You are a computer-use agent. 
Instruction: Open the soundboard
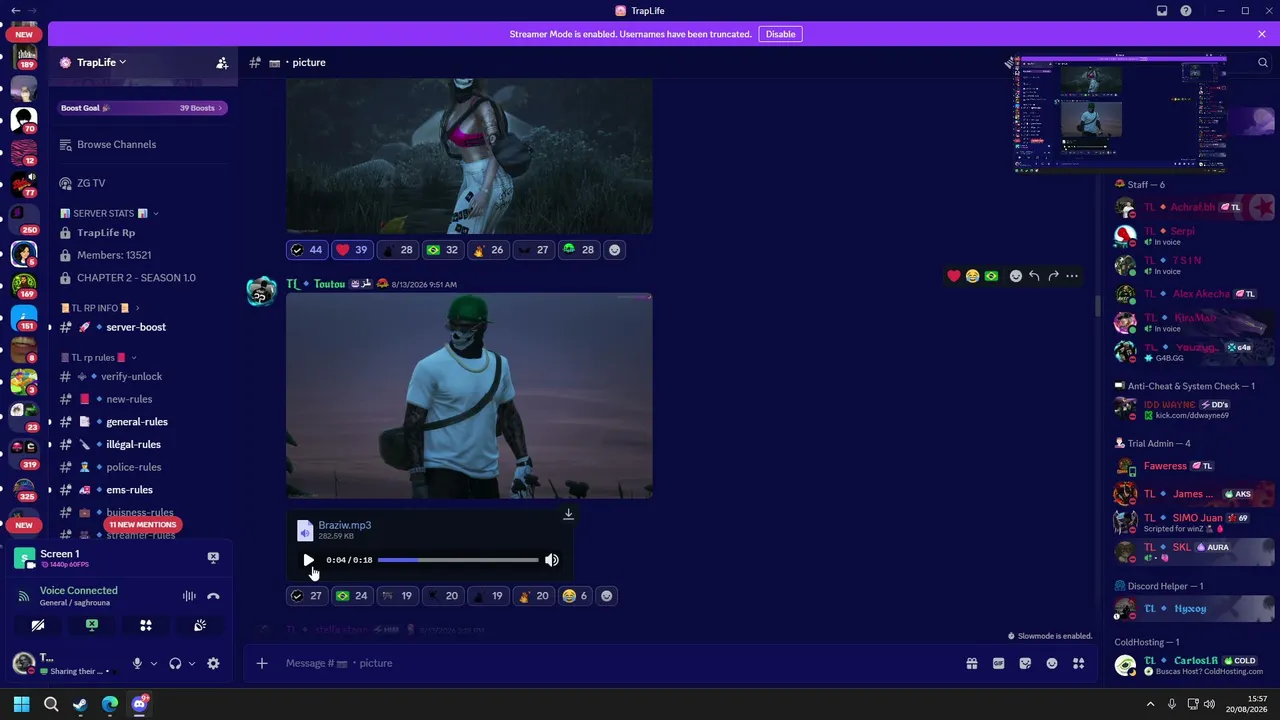200,625
